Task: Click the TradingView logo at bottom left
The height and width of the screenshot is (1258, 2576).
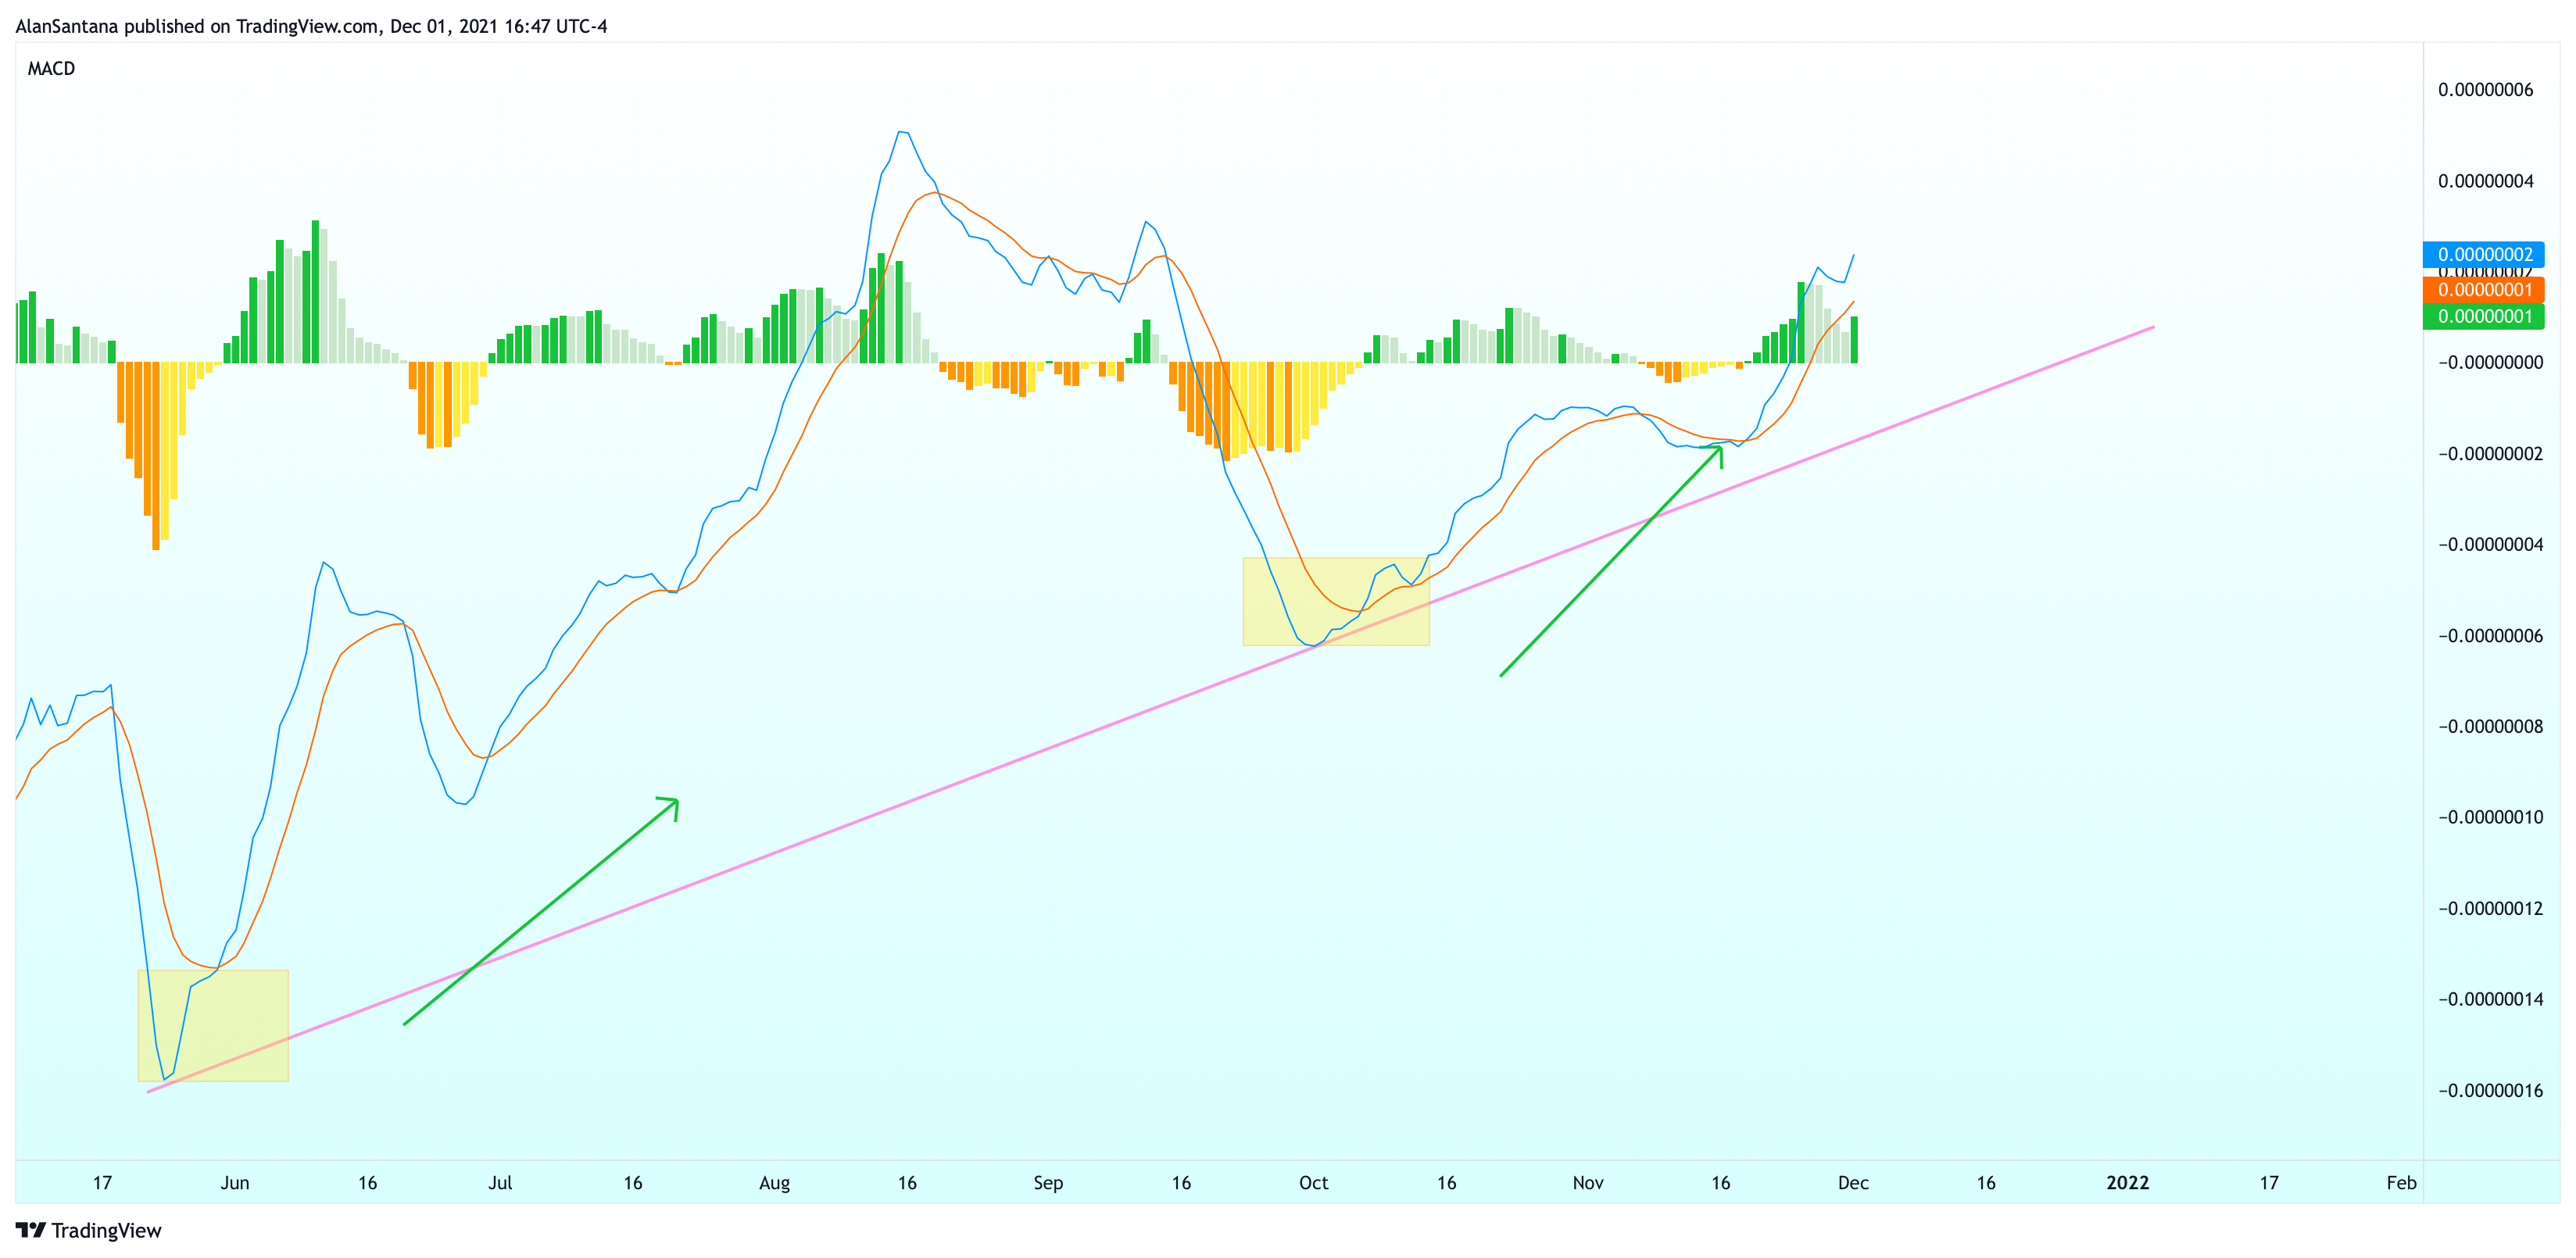Action: [89, 1230]
